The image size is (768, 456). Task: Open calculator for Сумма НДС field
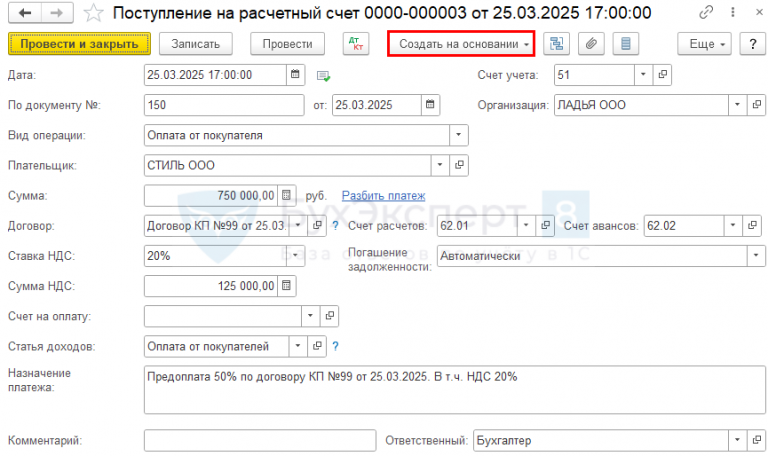click(287, 286)
